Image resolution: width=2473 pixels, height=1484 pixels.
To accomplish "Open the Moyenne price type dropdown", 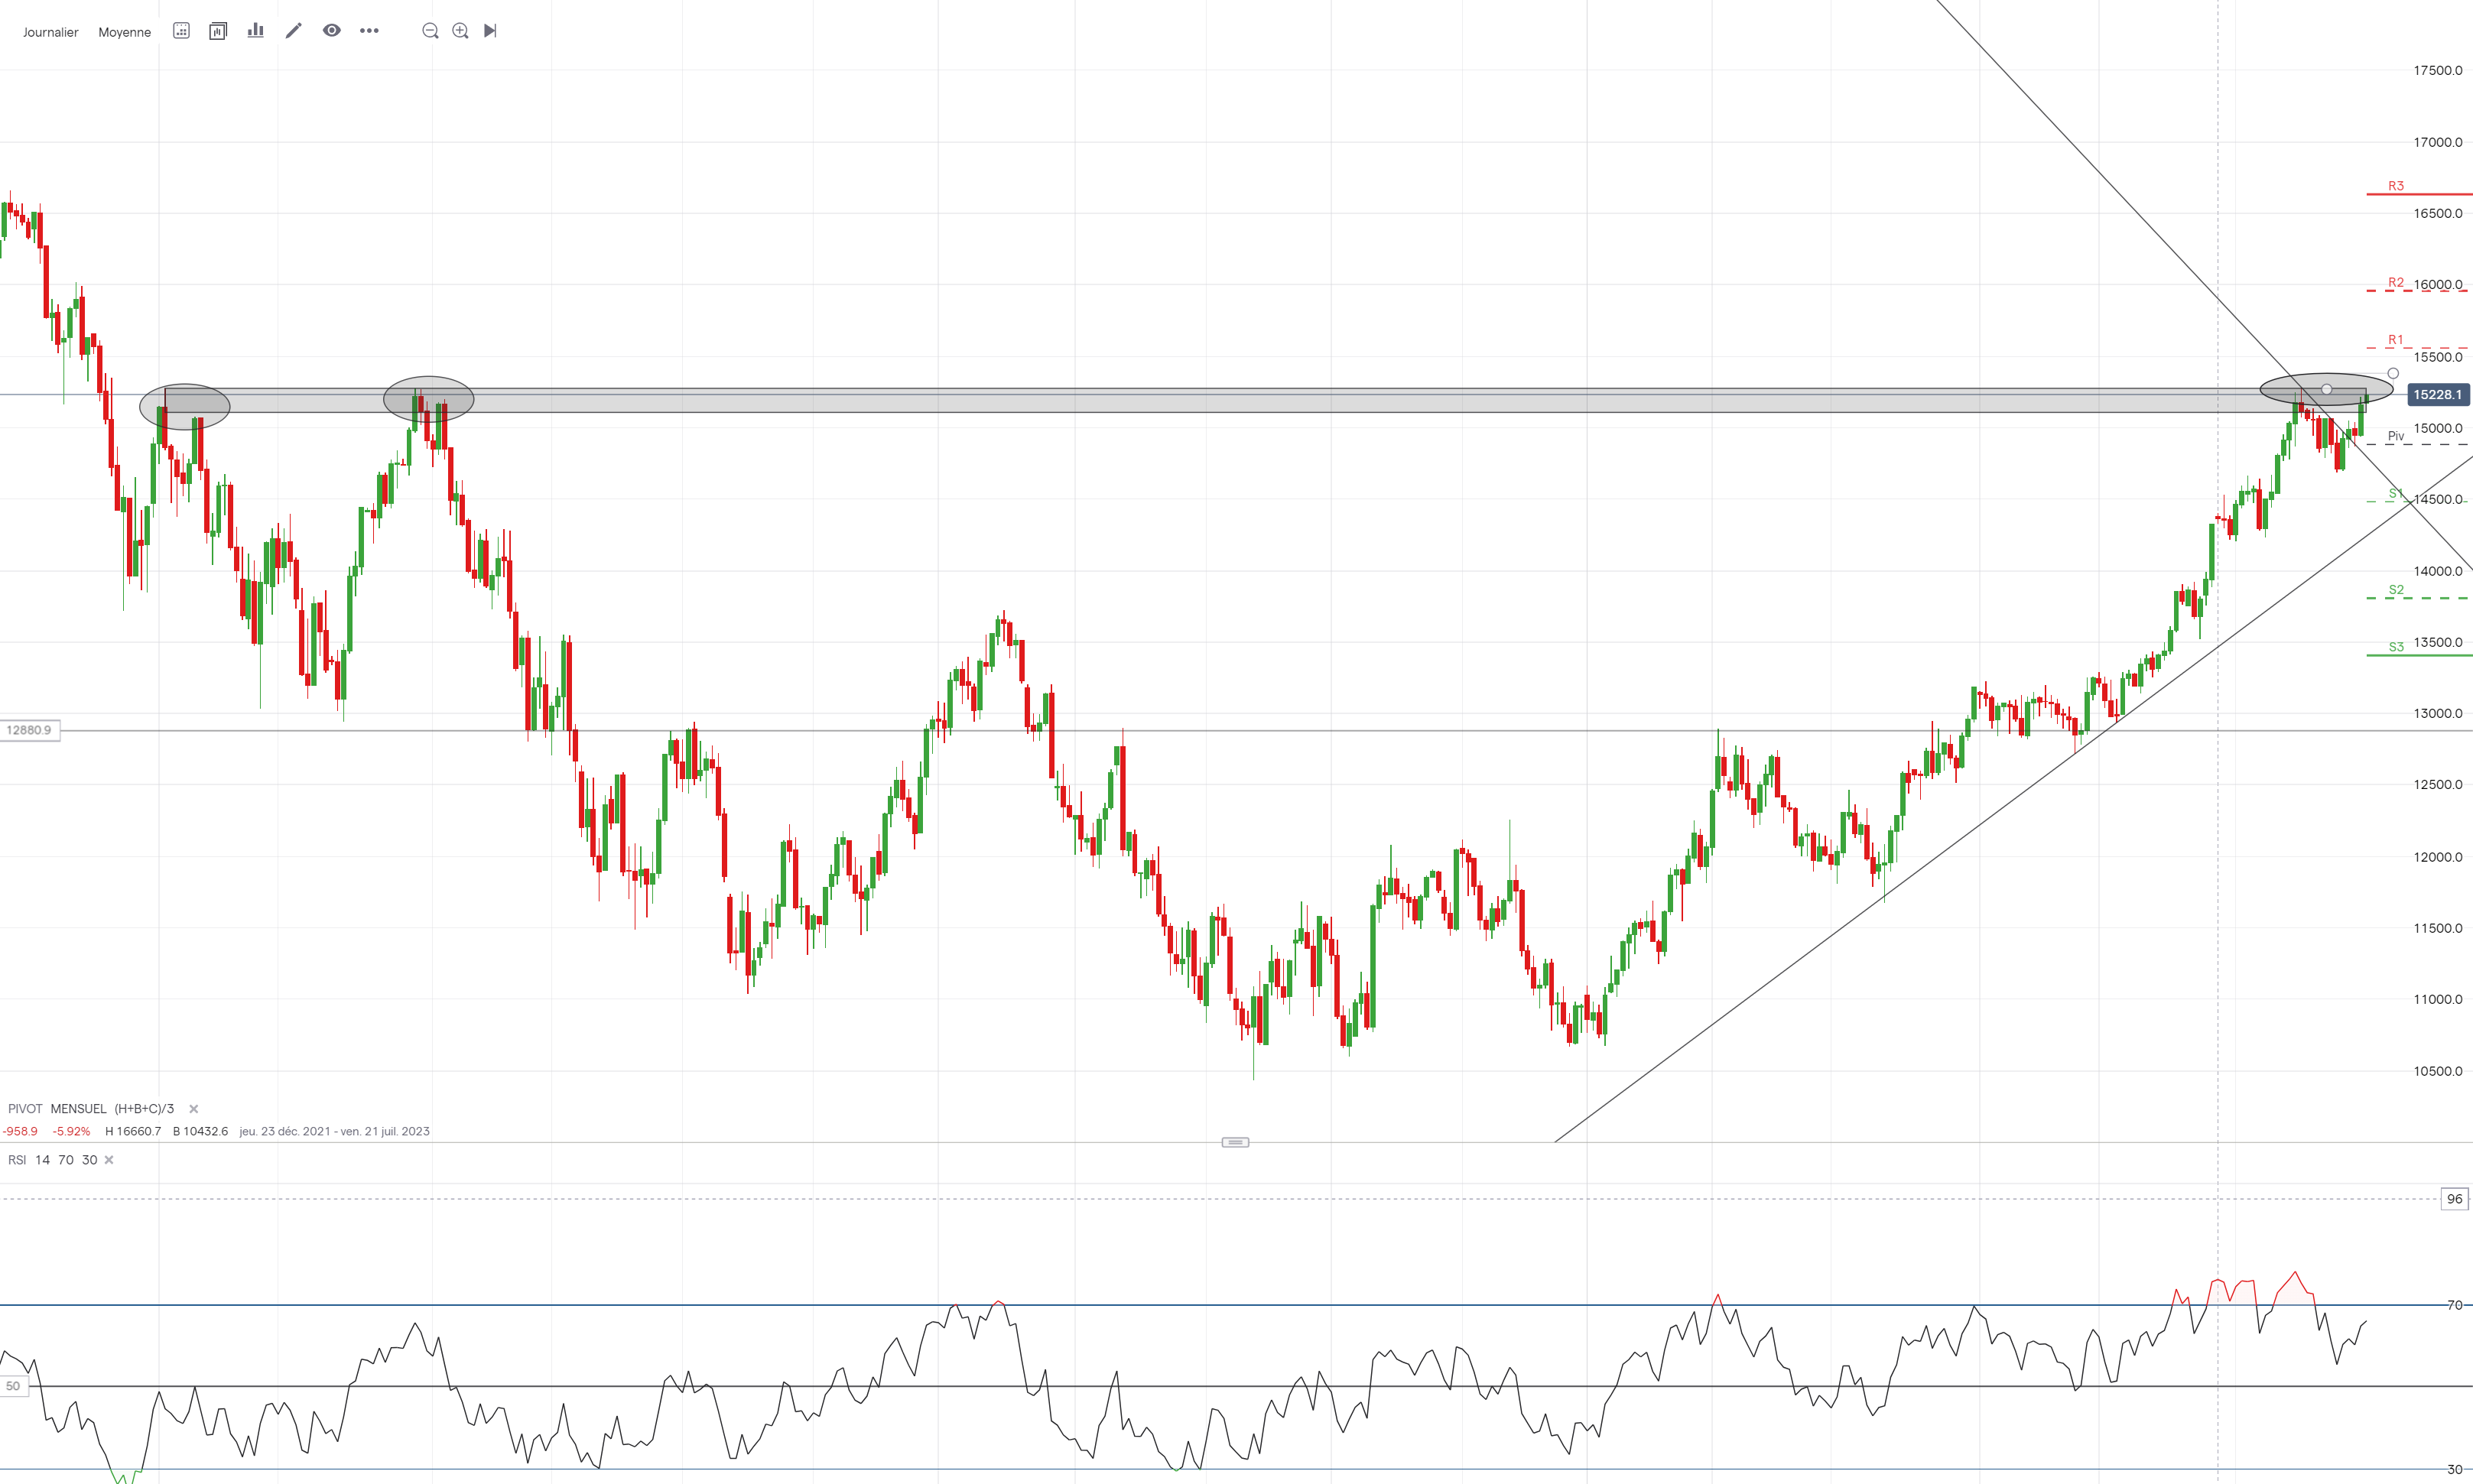I will 124,32.
